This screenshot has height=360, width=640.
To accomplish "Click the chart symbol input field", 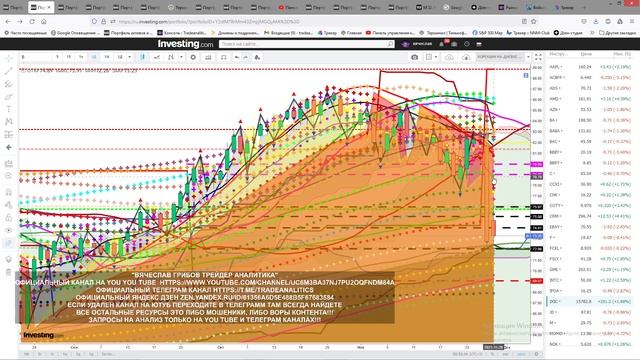I will tap(36, 57).
